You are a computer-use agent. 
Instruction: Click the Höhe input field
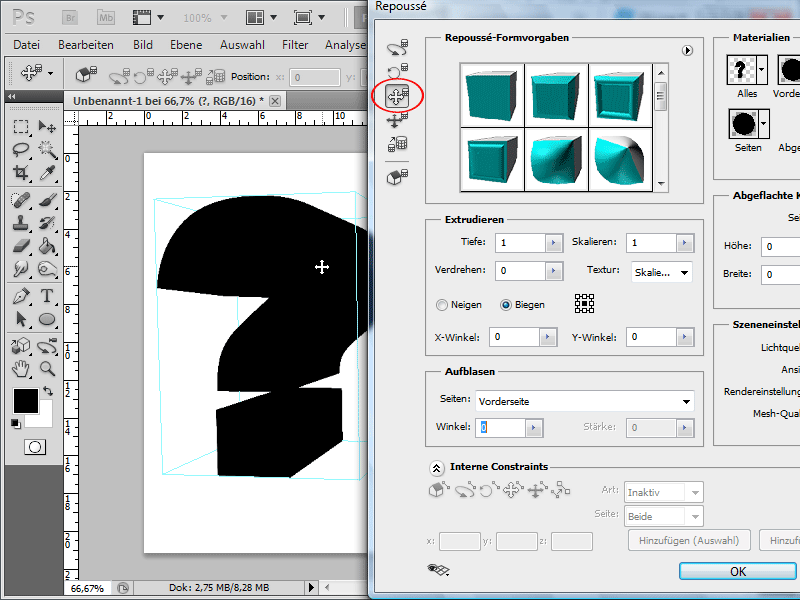(781, 246)
